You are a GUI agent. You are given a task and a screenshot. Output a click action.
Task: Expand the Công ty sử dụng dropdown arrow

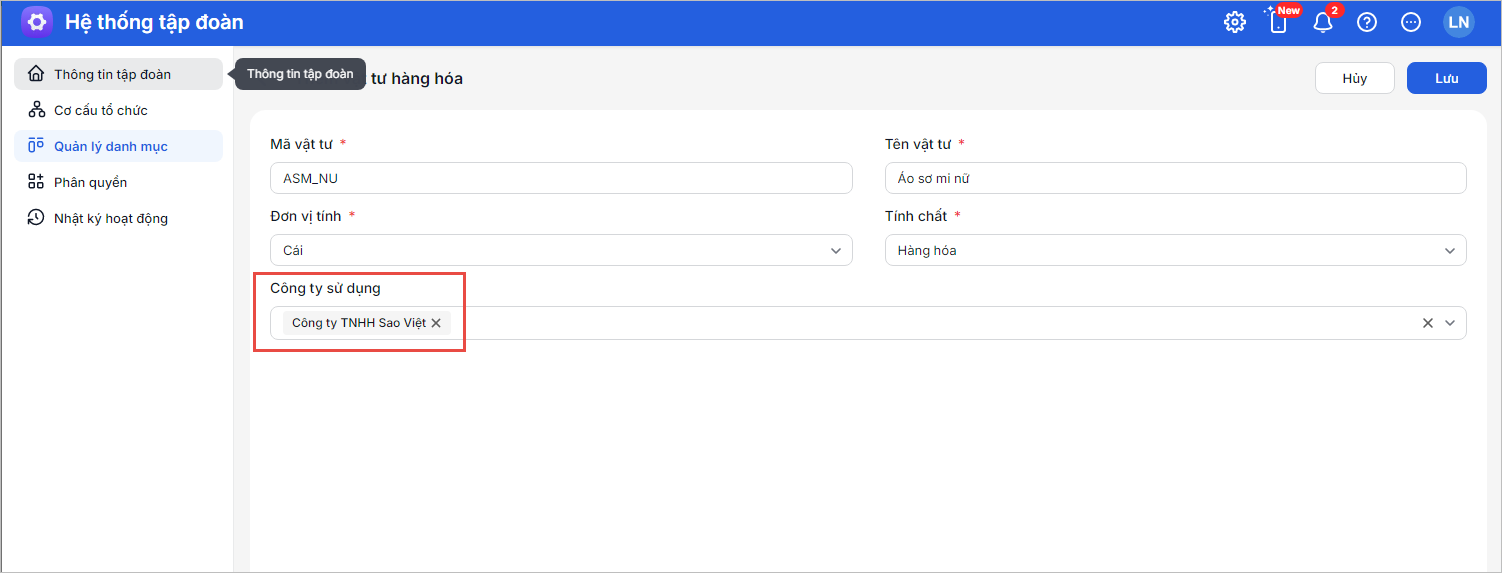pos(1450,323)
